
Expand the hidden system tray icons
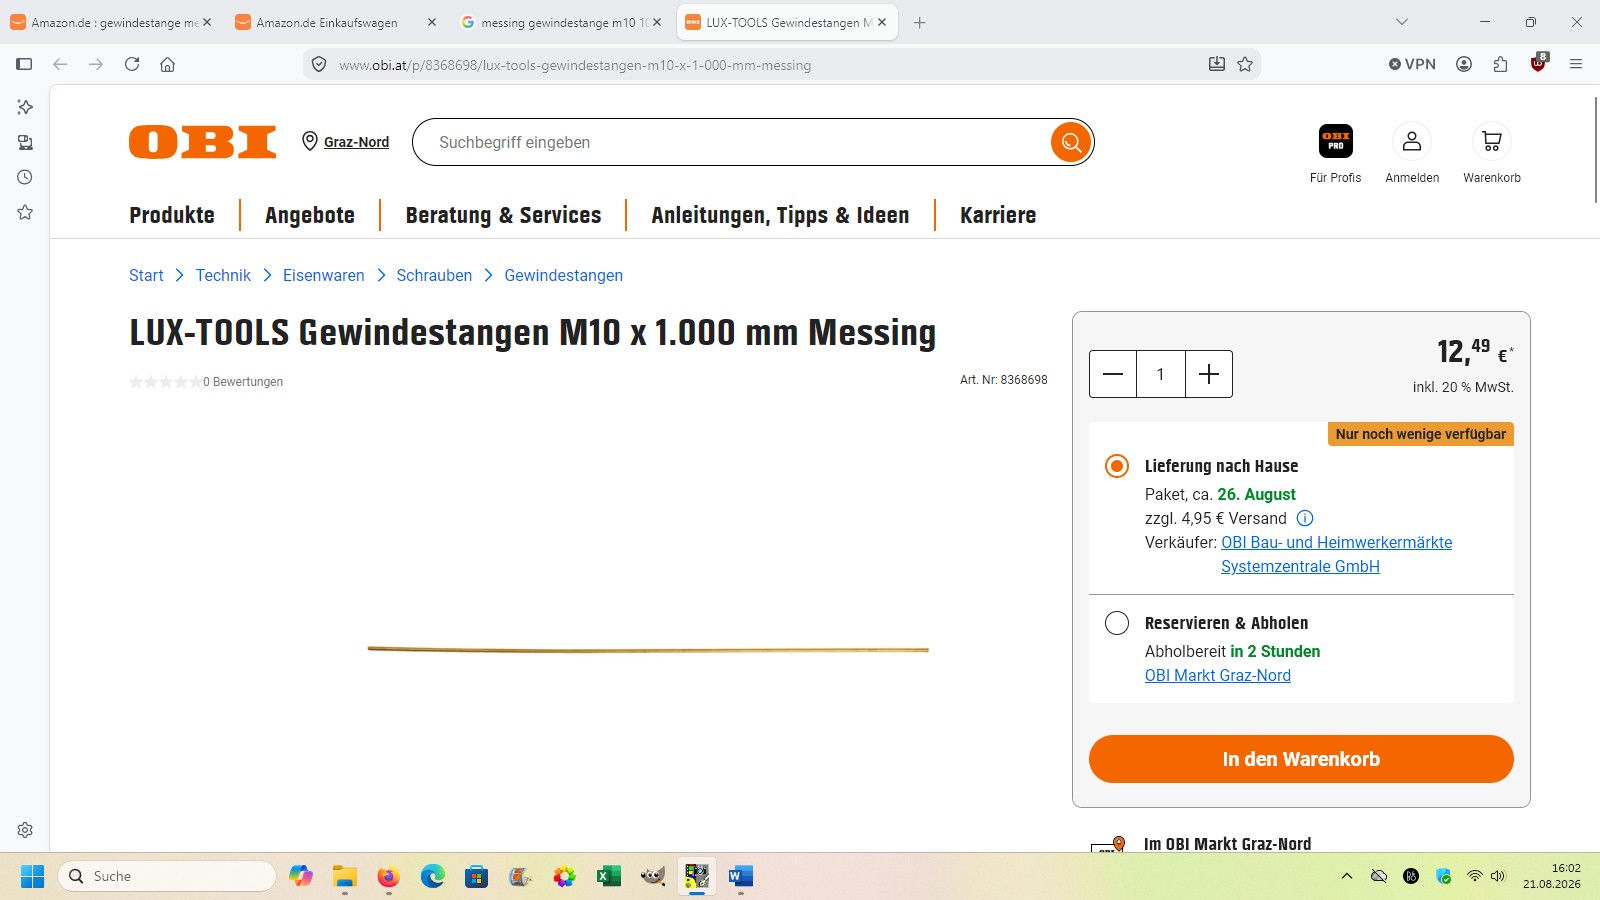coord(1347,876)
